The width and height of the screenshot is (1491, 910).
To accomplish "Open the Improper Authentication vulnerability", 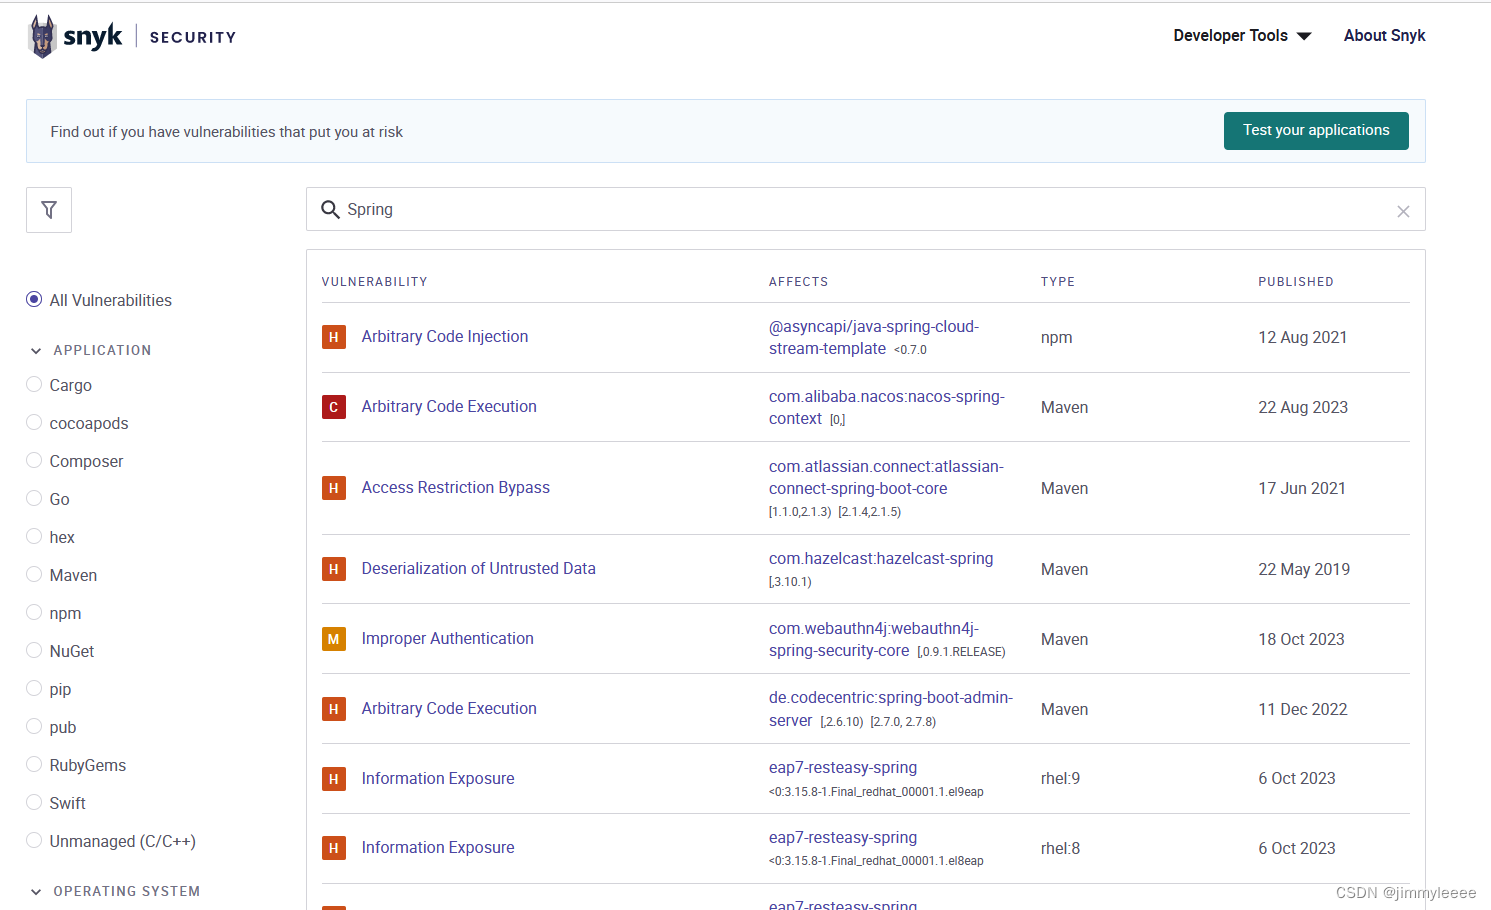I will click(x=447, y=639).
